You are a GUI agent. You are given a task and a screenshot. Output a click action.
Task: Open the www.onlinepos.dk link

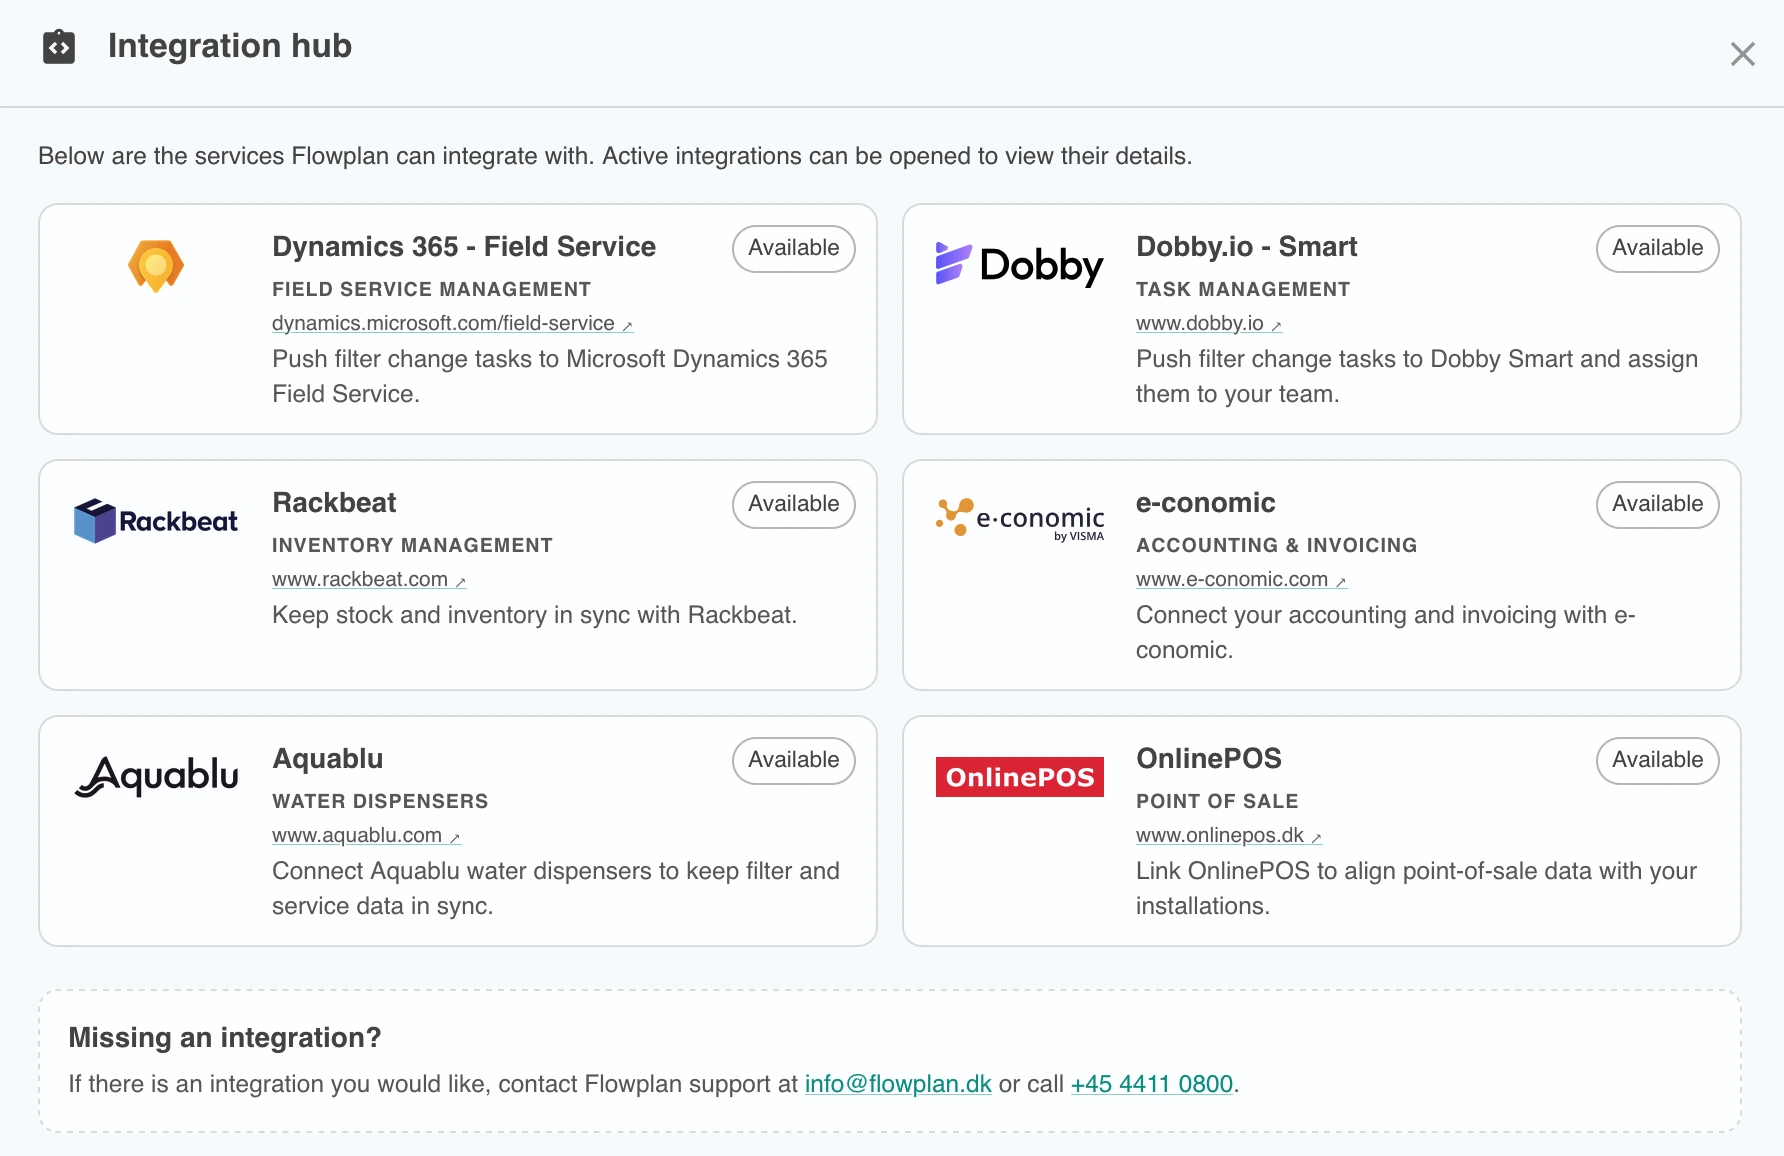(1229, 835)
